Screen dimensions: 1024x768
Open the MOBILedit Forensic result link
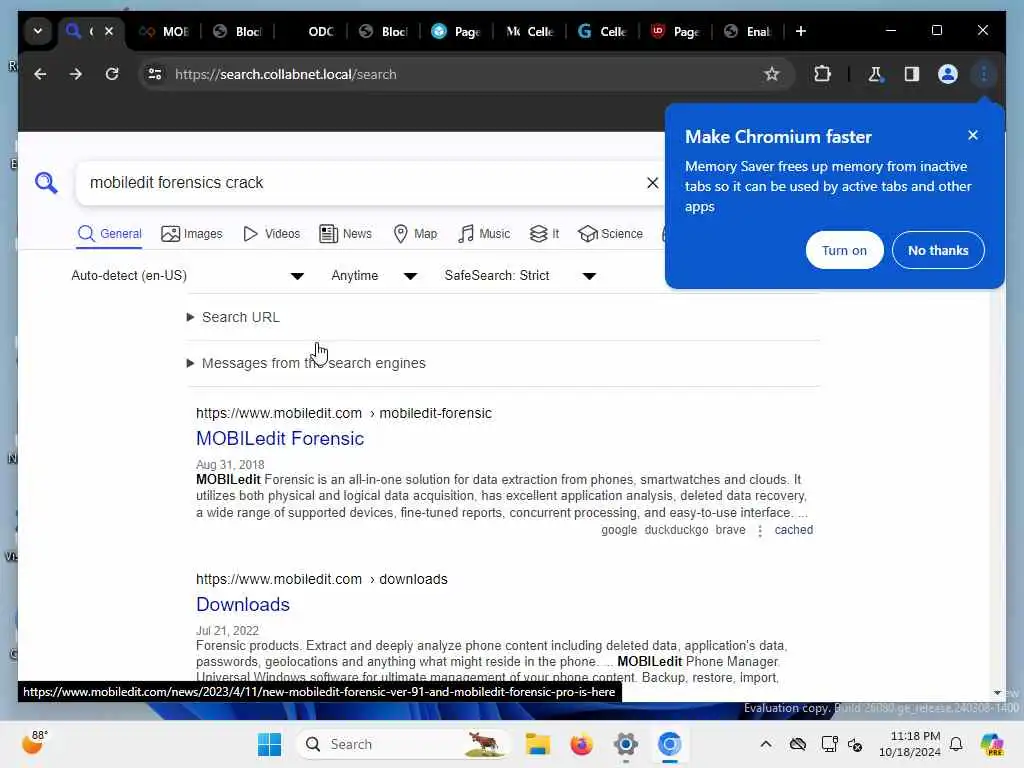(x=280, y=439)
